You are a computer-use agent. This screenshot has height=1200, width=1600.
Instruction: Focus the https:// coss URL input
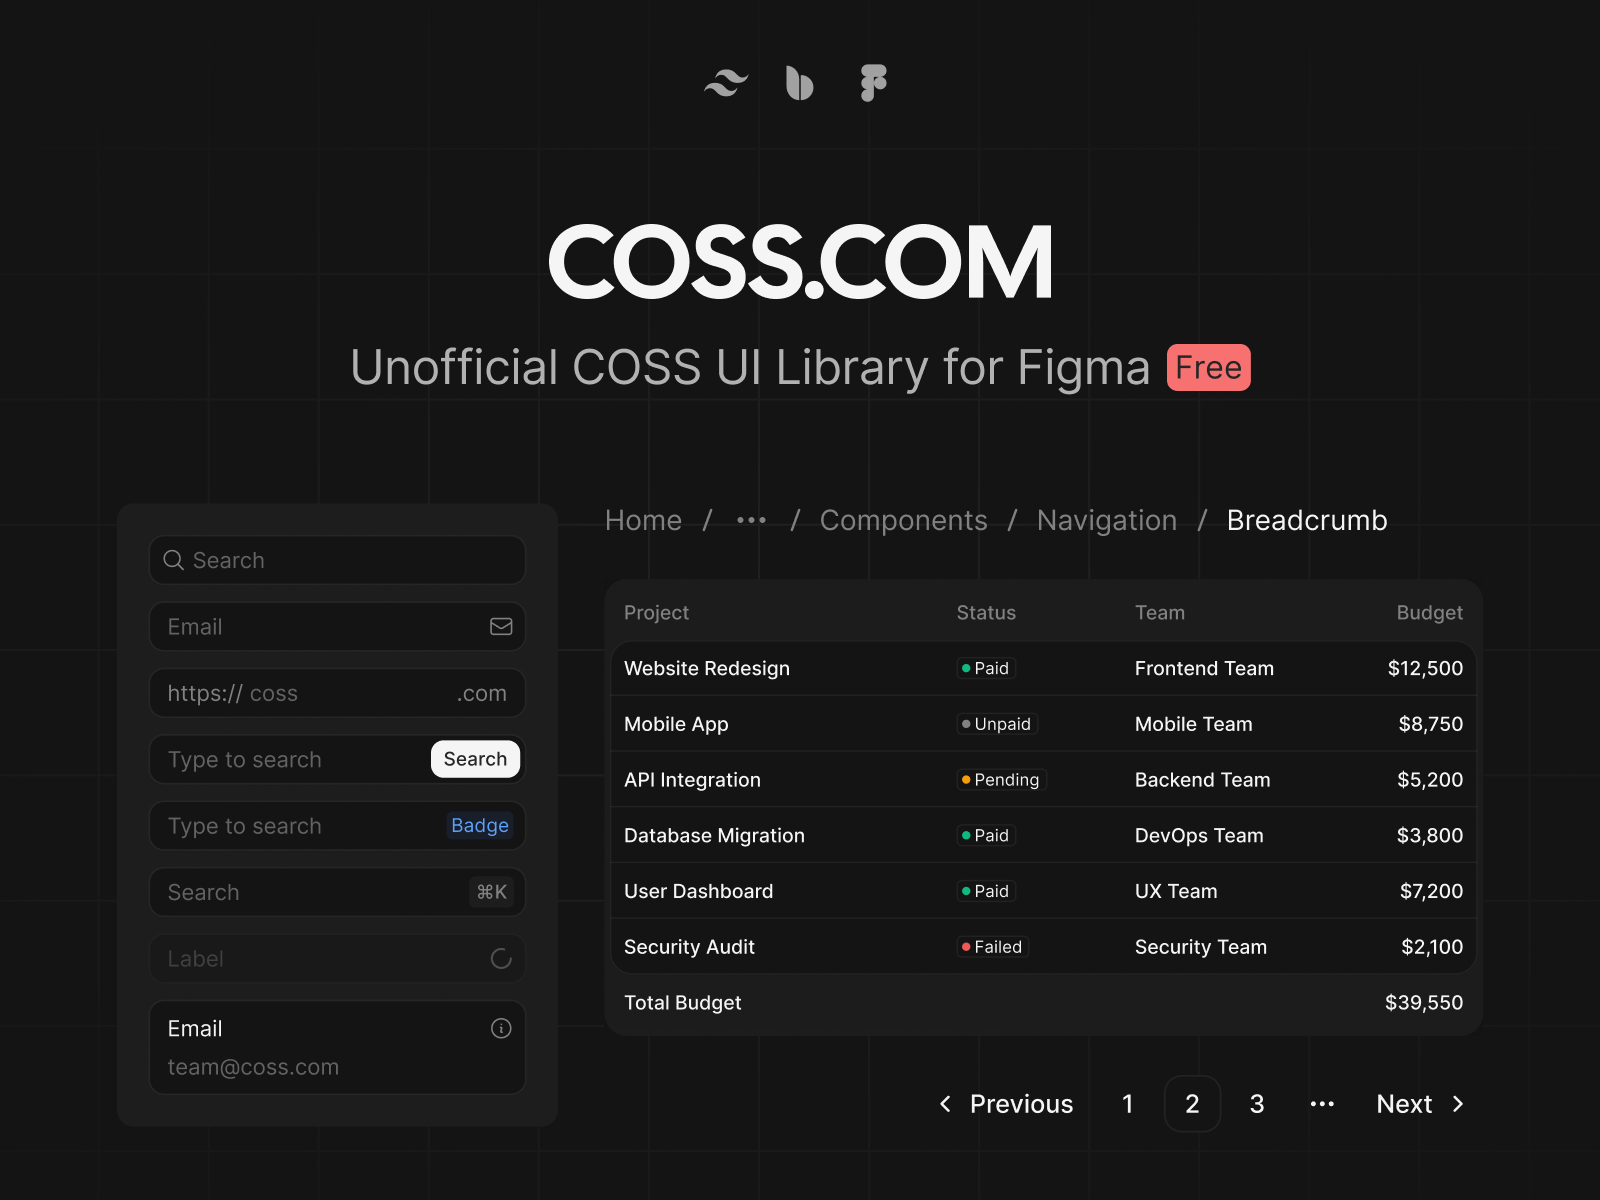pos(338,693)
